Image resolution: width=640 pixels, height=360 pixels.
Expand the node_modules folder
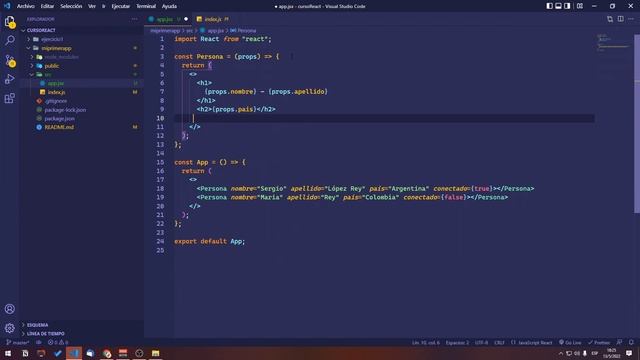point(82,57)
